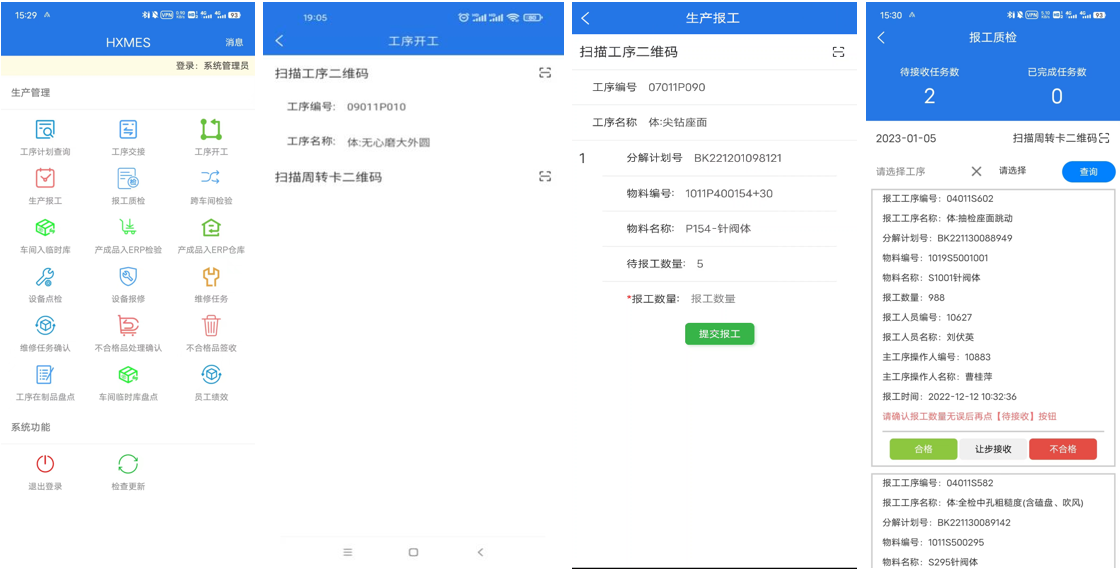
Task: Tap the 不合格品签收 trash icon
Action: 211,326
